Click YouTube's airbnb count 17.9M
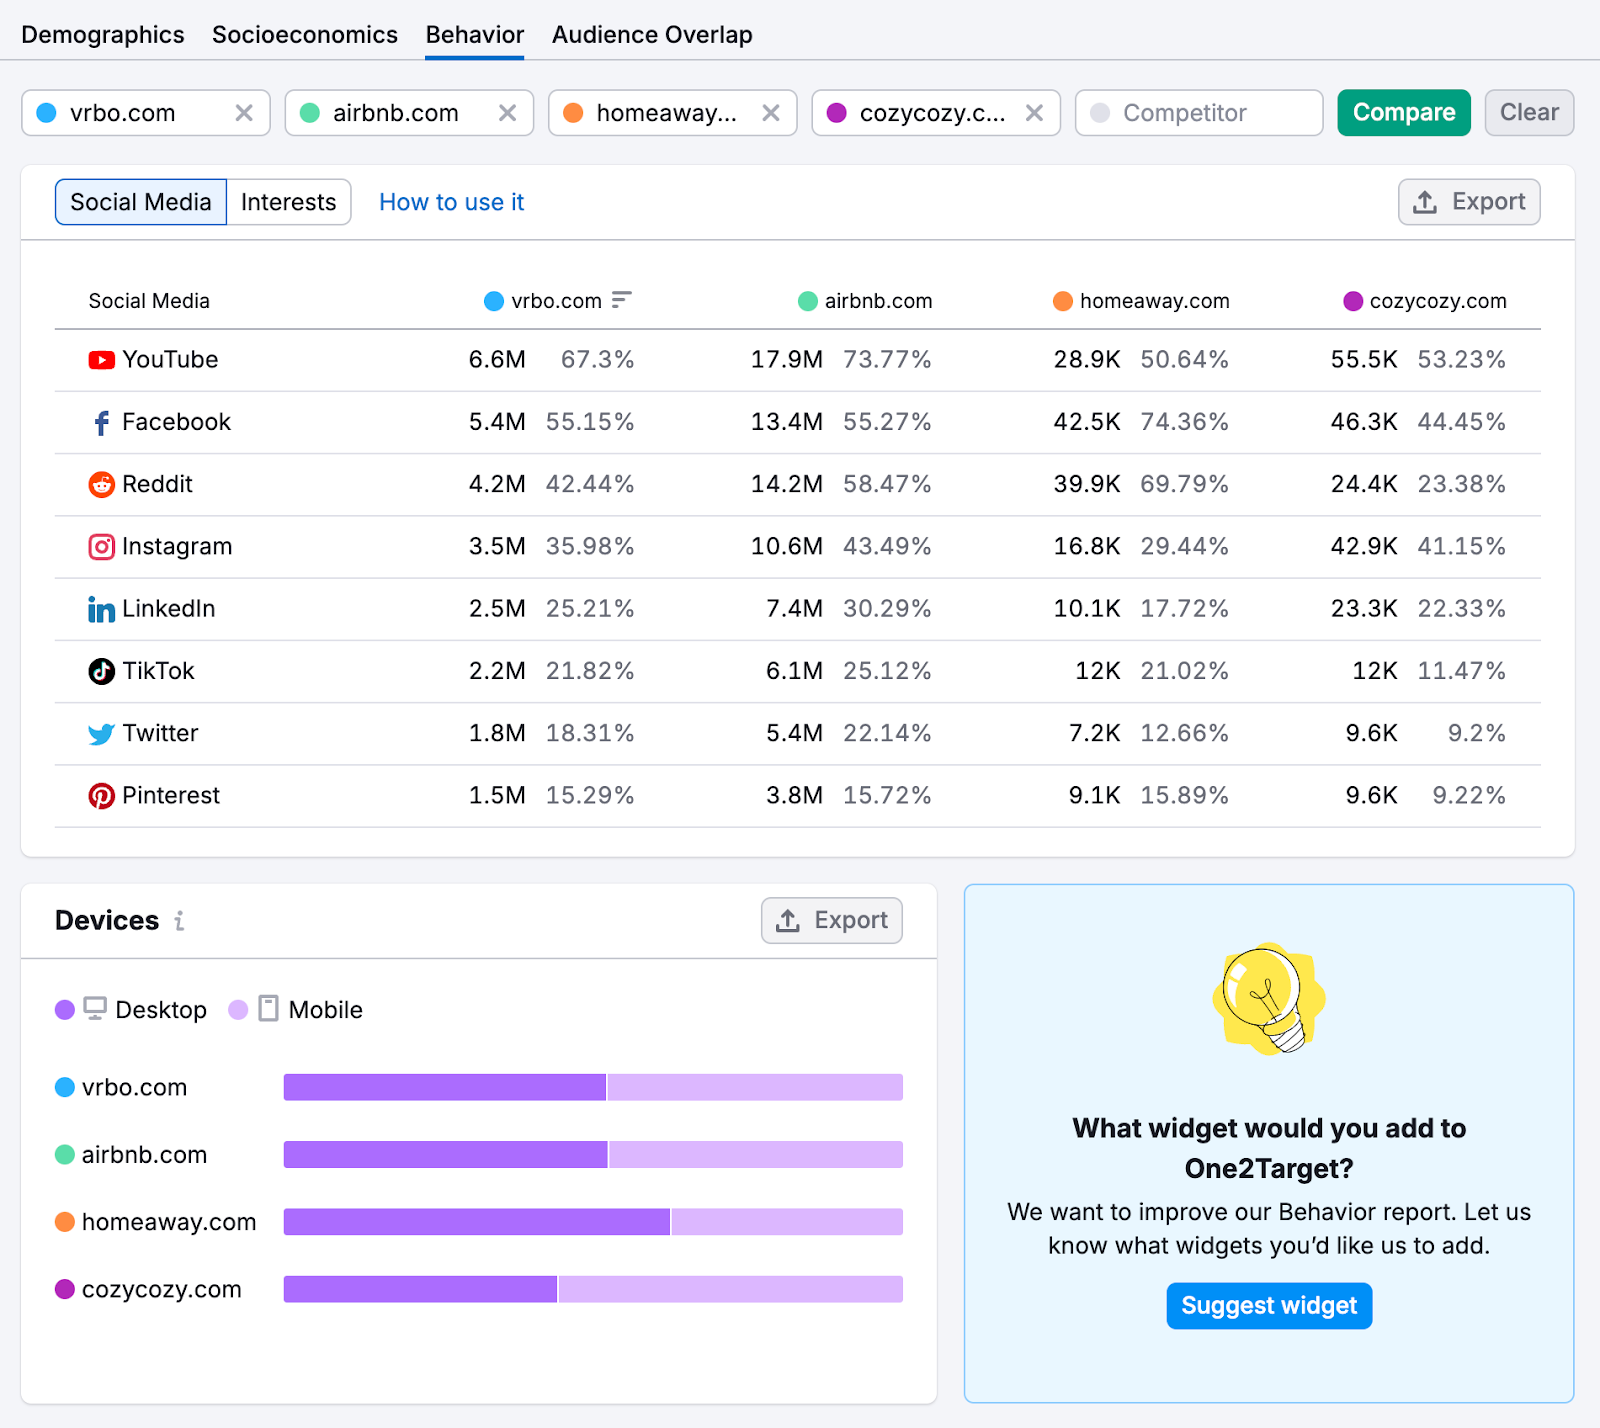1600x1428 pixels. pyautogui.click(x=787, y=360)
